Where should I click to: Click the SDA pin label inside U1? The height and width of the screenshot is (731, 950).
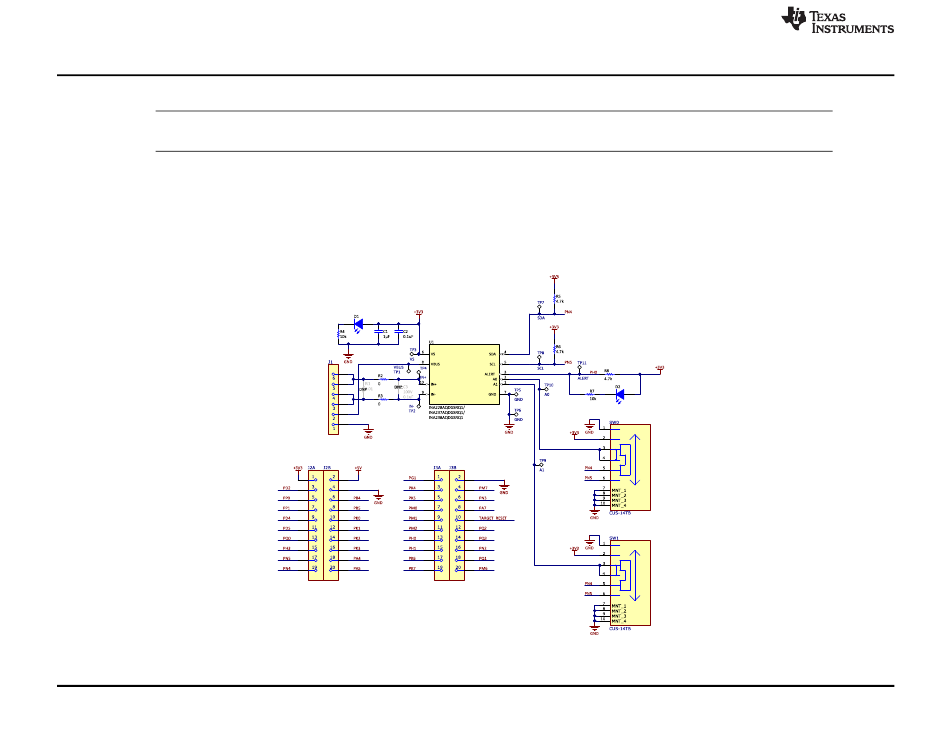coord(492,354)
